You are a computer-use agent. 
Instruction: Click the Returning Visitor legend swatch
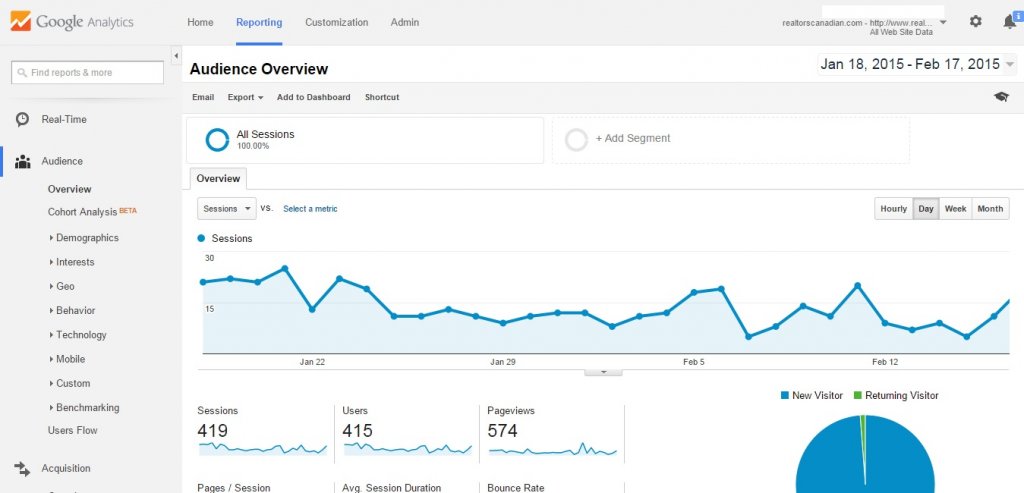tap(857, 396)
